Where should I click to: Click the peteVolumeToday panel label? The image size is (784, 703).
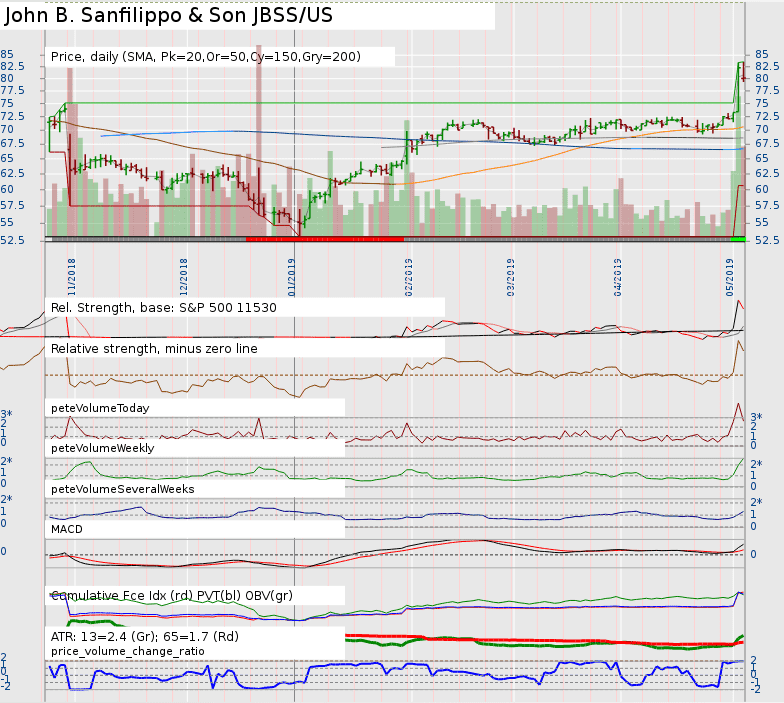(100, 408)
